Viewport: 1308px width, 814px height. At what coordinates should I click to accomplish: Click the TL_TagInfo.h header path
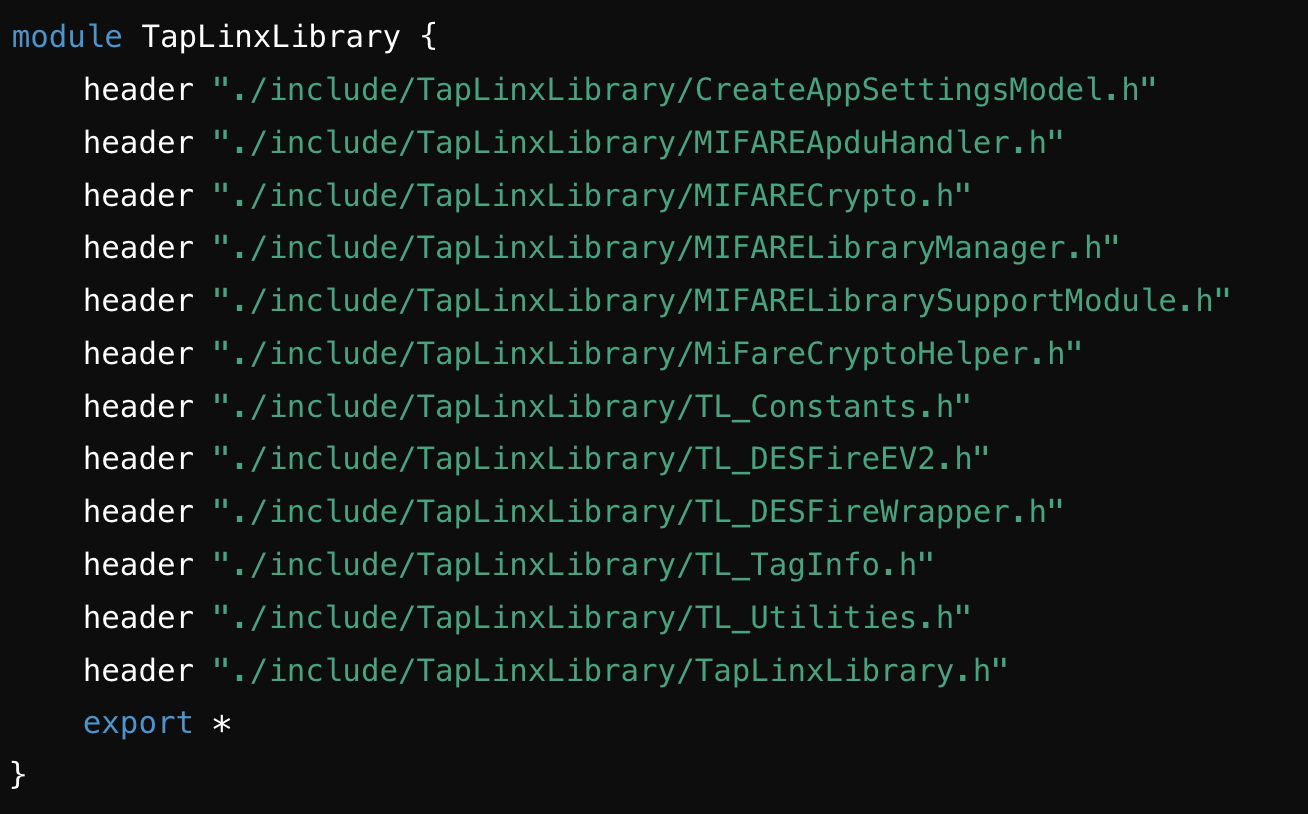click(x=573, y=565)
